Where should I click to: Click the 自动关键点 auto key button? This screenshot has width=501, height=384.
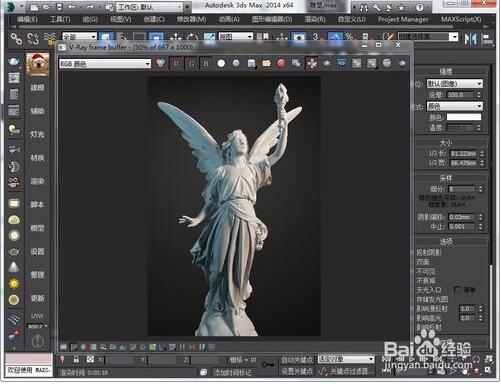pos(297,360)
